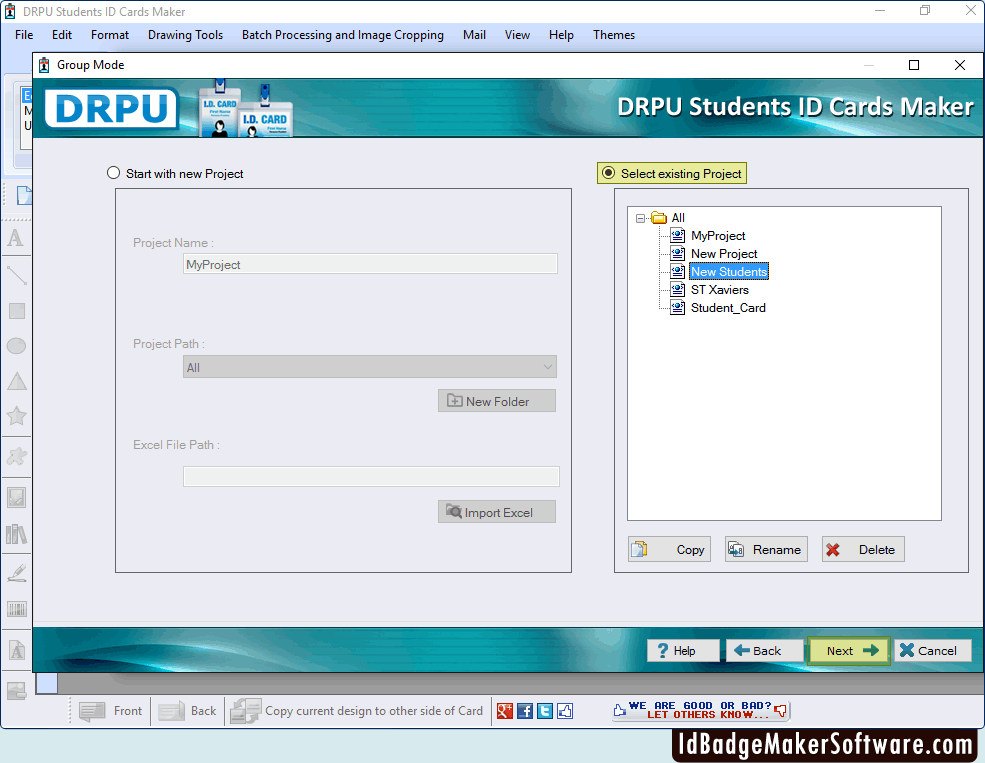Image resolution: width=985 pixels, height=763 pixels.
Task: Choose Select existing Project radio button
Action: [609, 173]
